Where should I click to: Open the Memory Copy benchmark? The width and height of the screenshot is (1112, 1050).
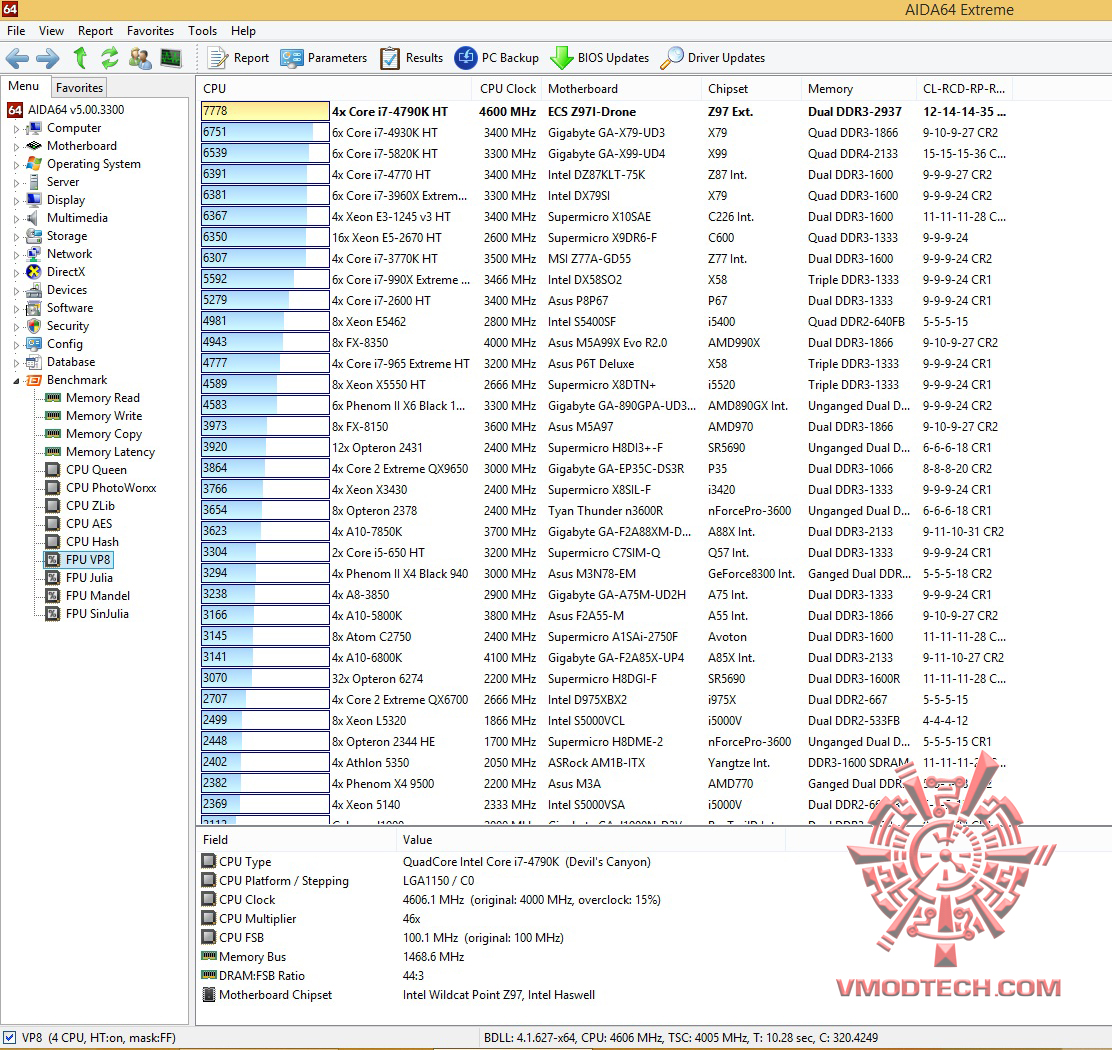[93, 434]
